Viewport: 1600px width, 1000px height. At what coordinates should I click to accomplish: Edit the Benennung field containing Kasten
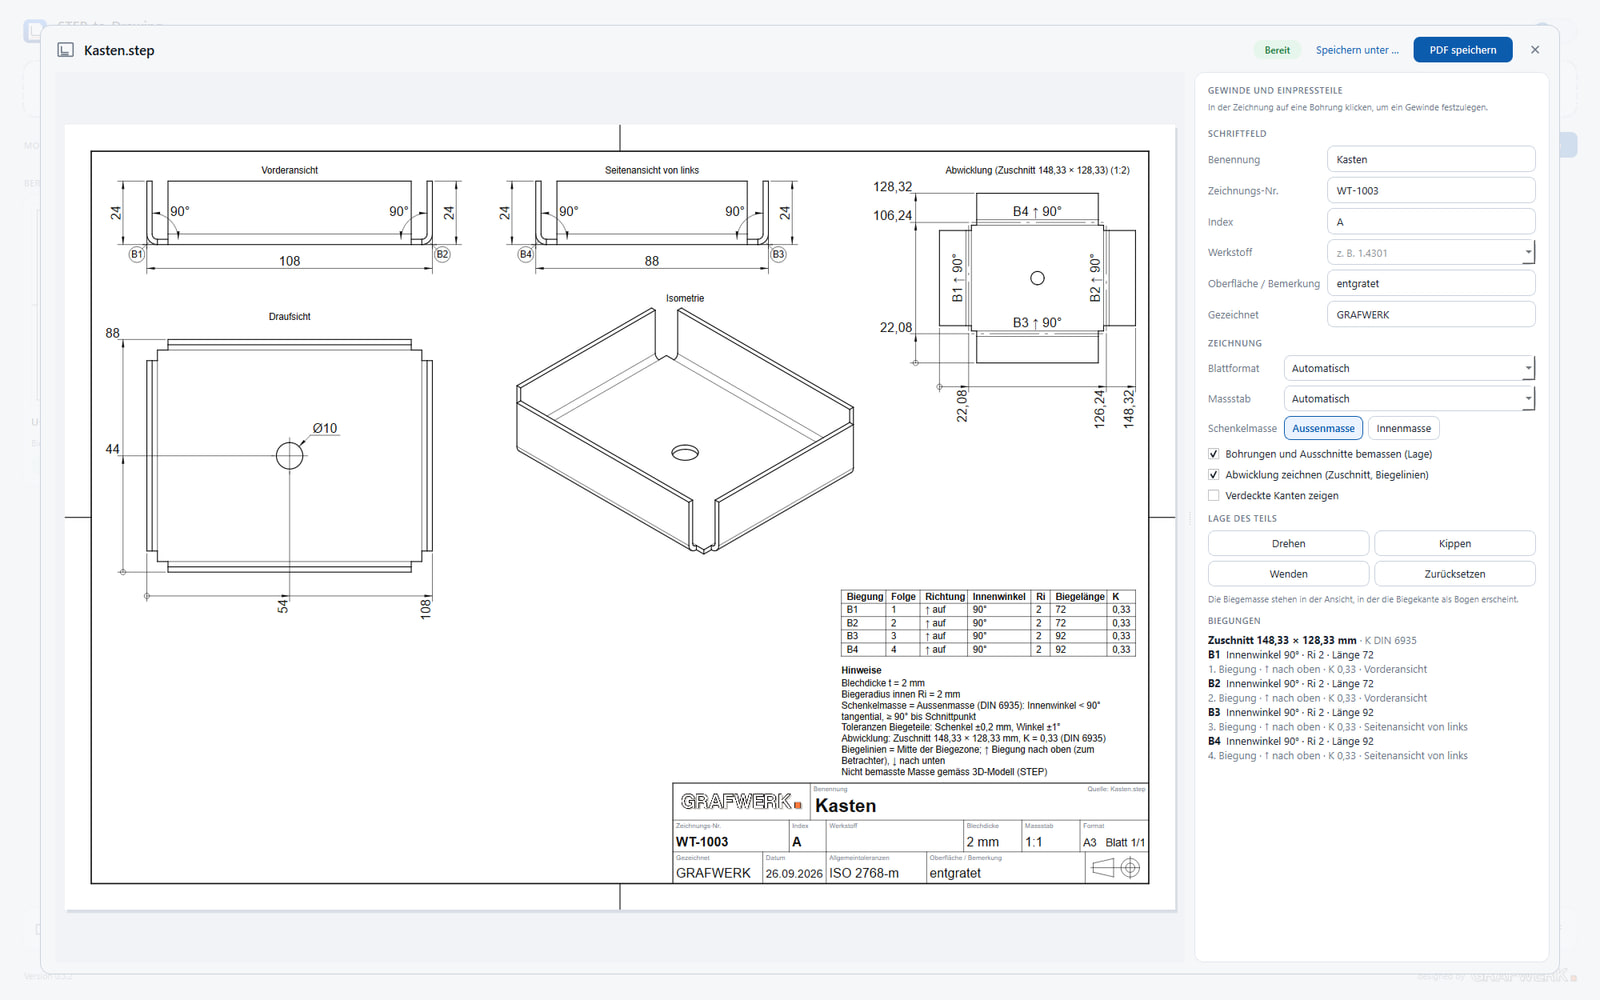coord(1431,159)
